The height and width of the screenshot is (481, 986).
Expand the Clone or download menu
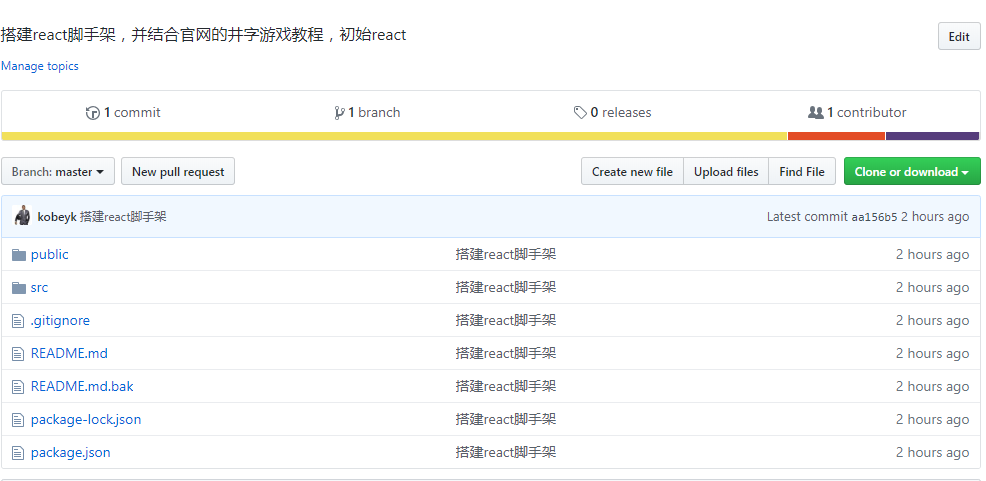(x=912, y=171)
